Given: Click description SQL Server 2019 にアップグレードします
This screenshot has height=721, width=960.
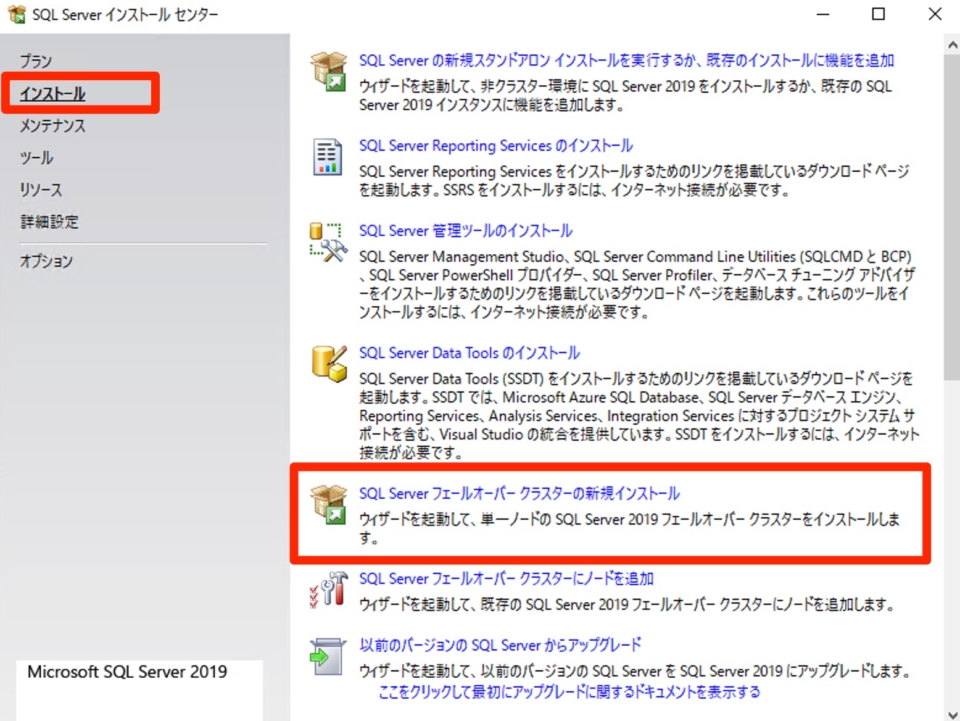Looking at the screenshot, I should (634, 671).
